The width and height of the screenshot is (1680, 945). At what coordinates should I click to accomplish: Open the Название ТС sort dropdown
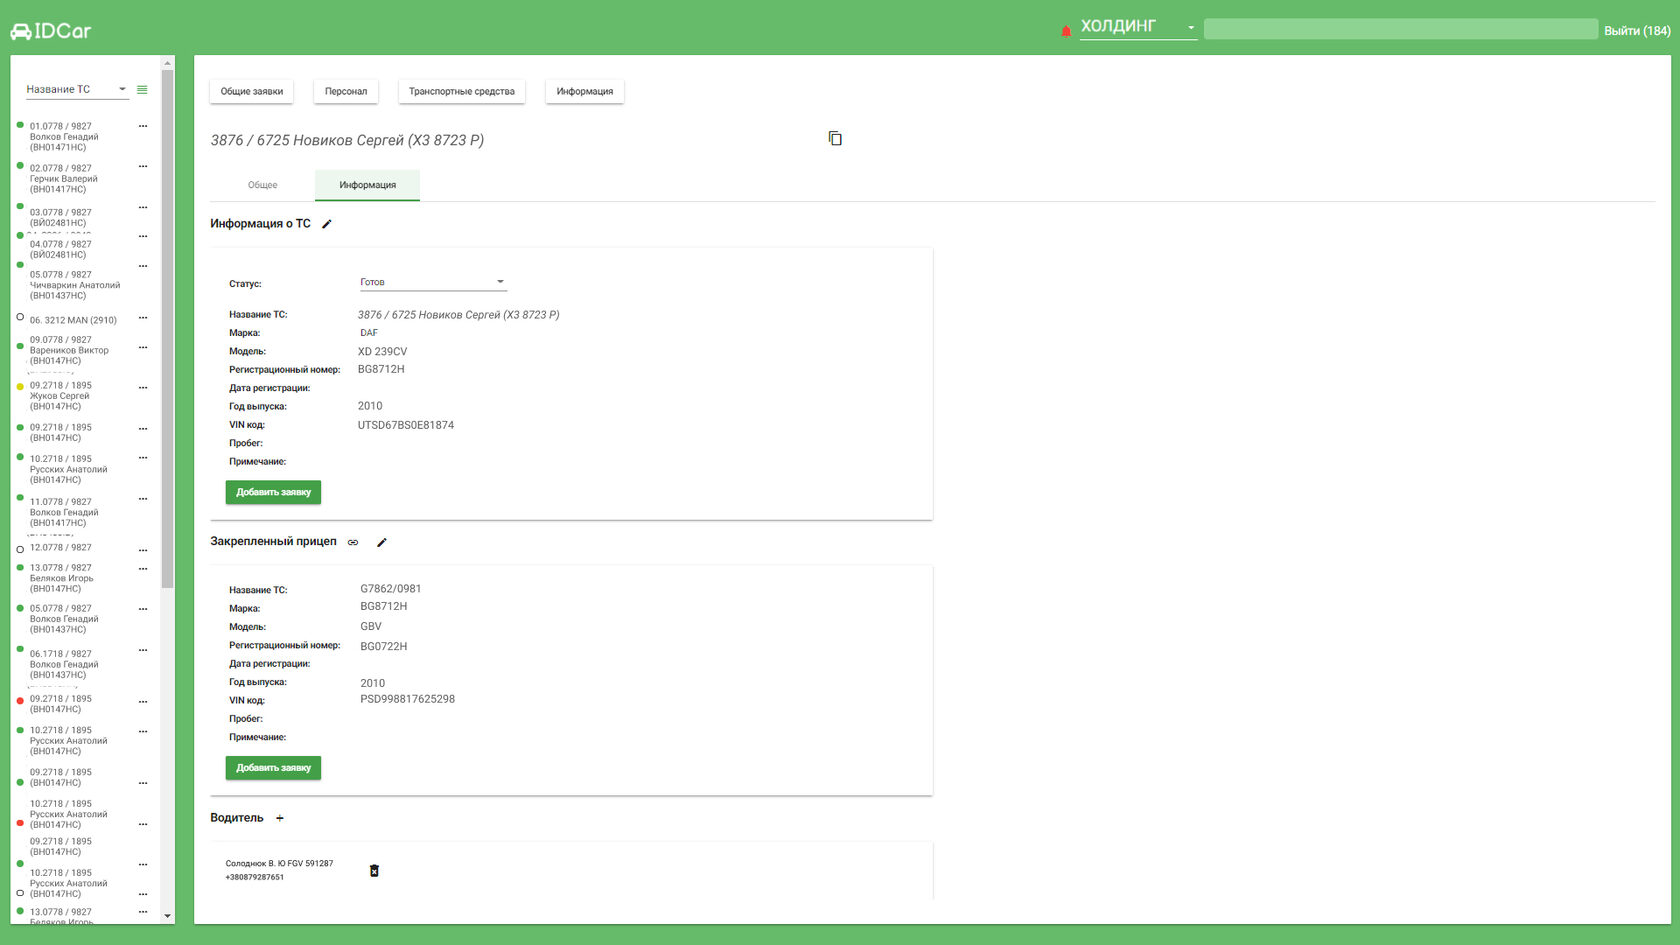[x=76, y=89]
